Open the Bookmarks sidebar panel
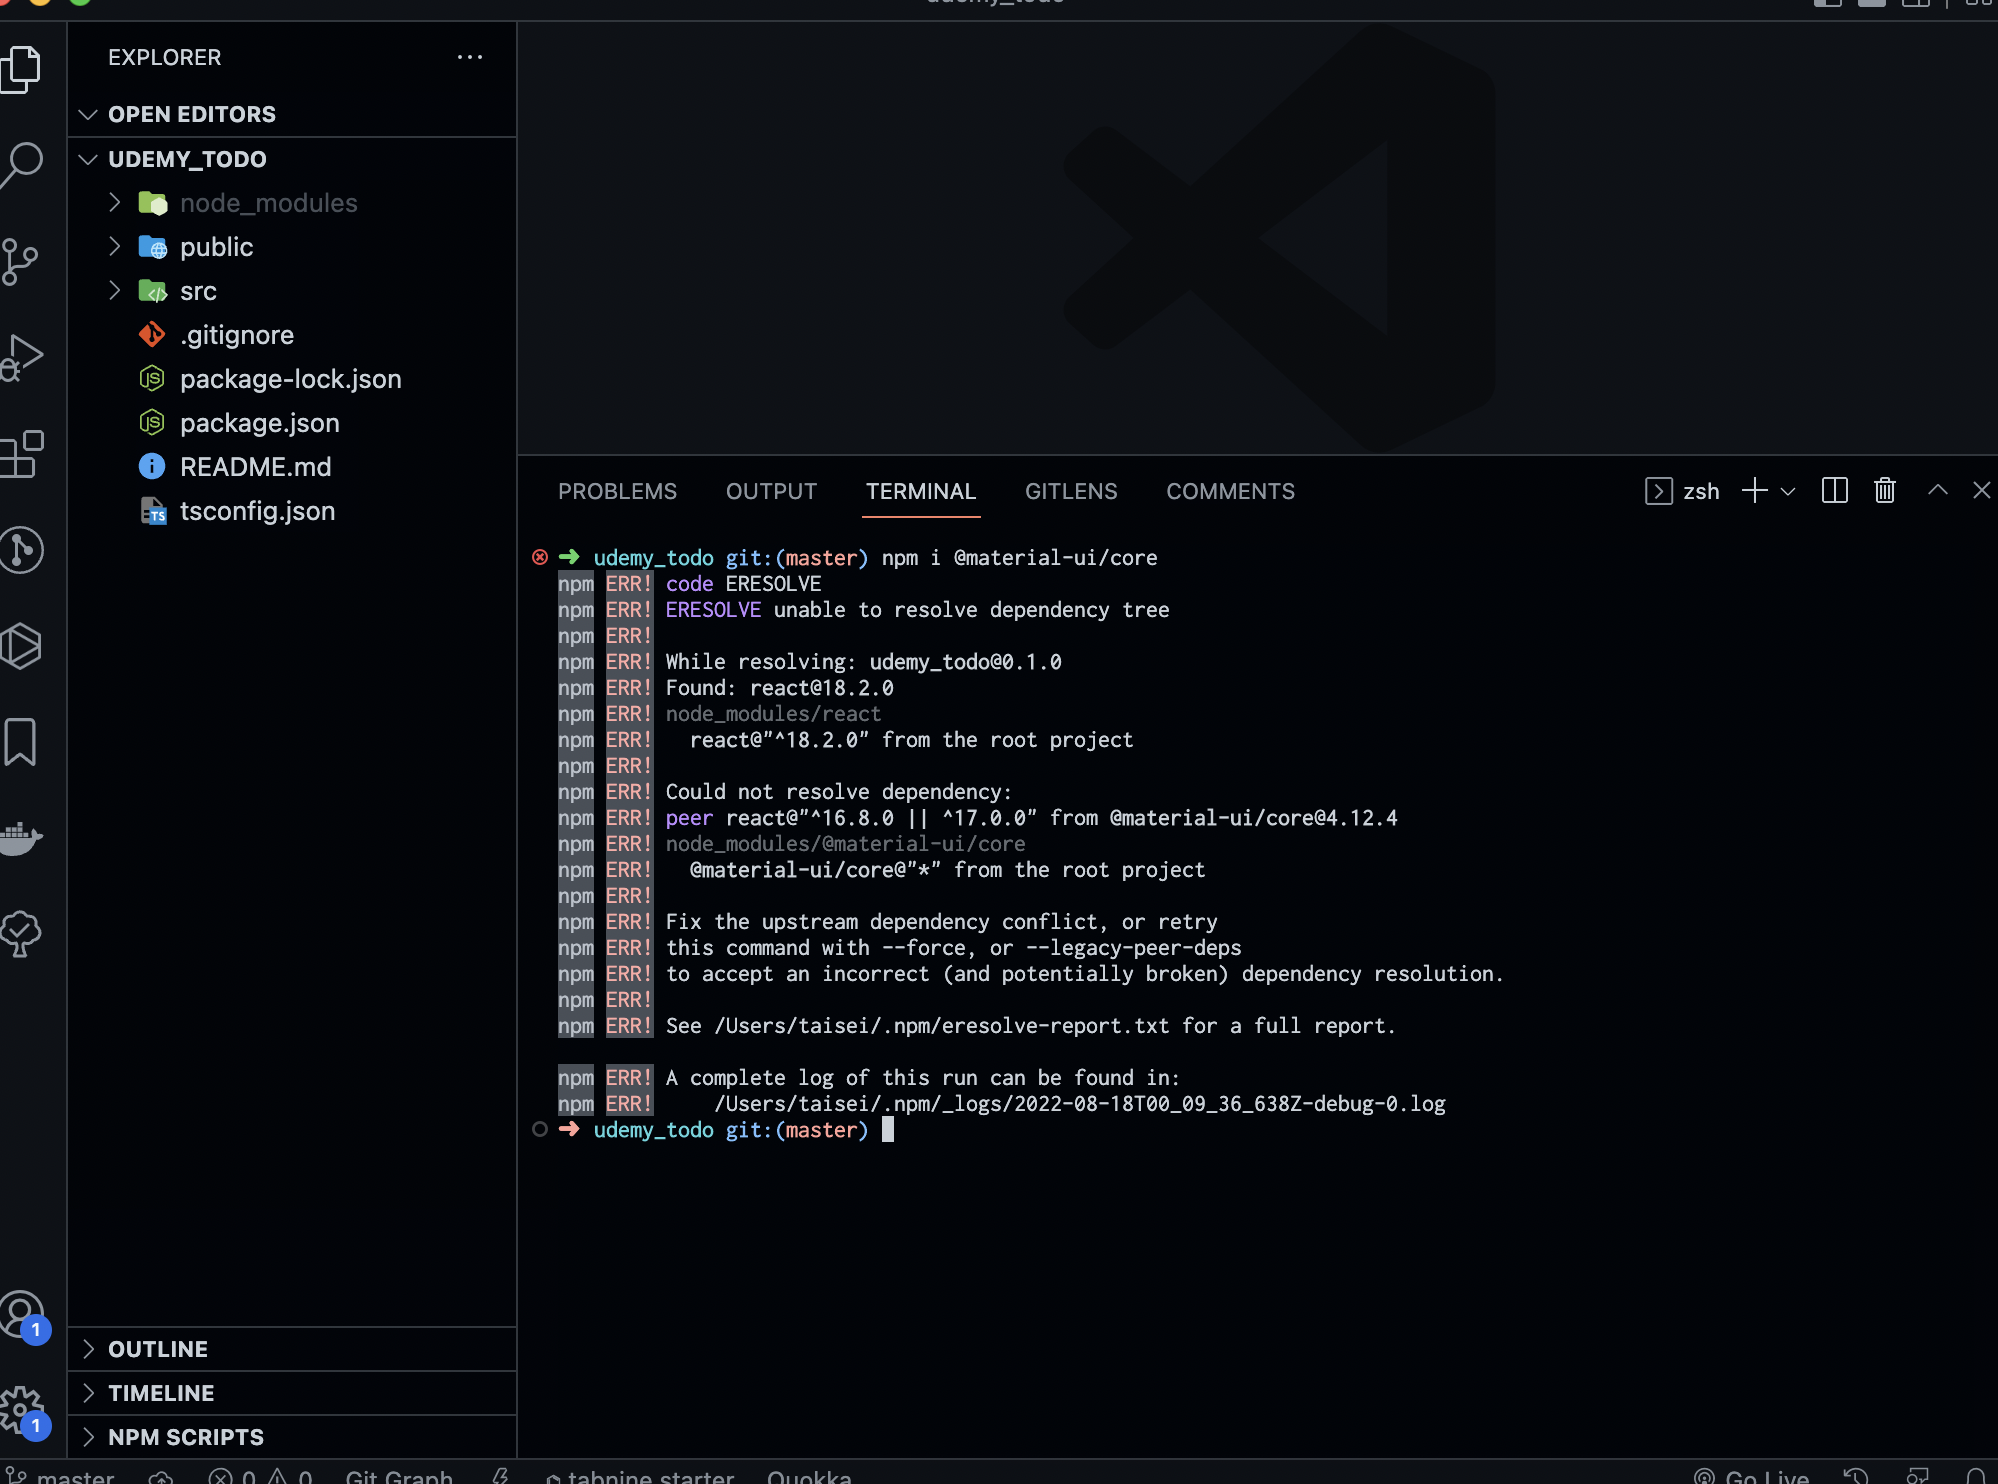The image size is (1998, 1484). coord(22,742)
